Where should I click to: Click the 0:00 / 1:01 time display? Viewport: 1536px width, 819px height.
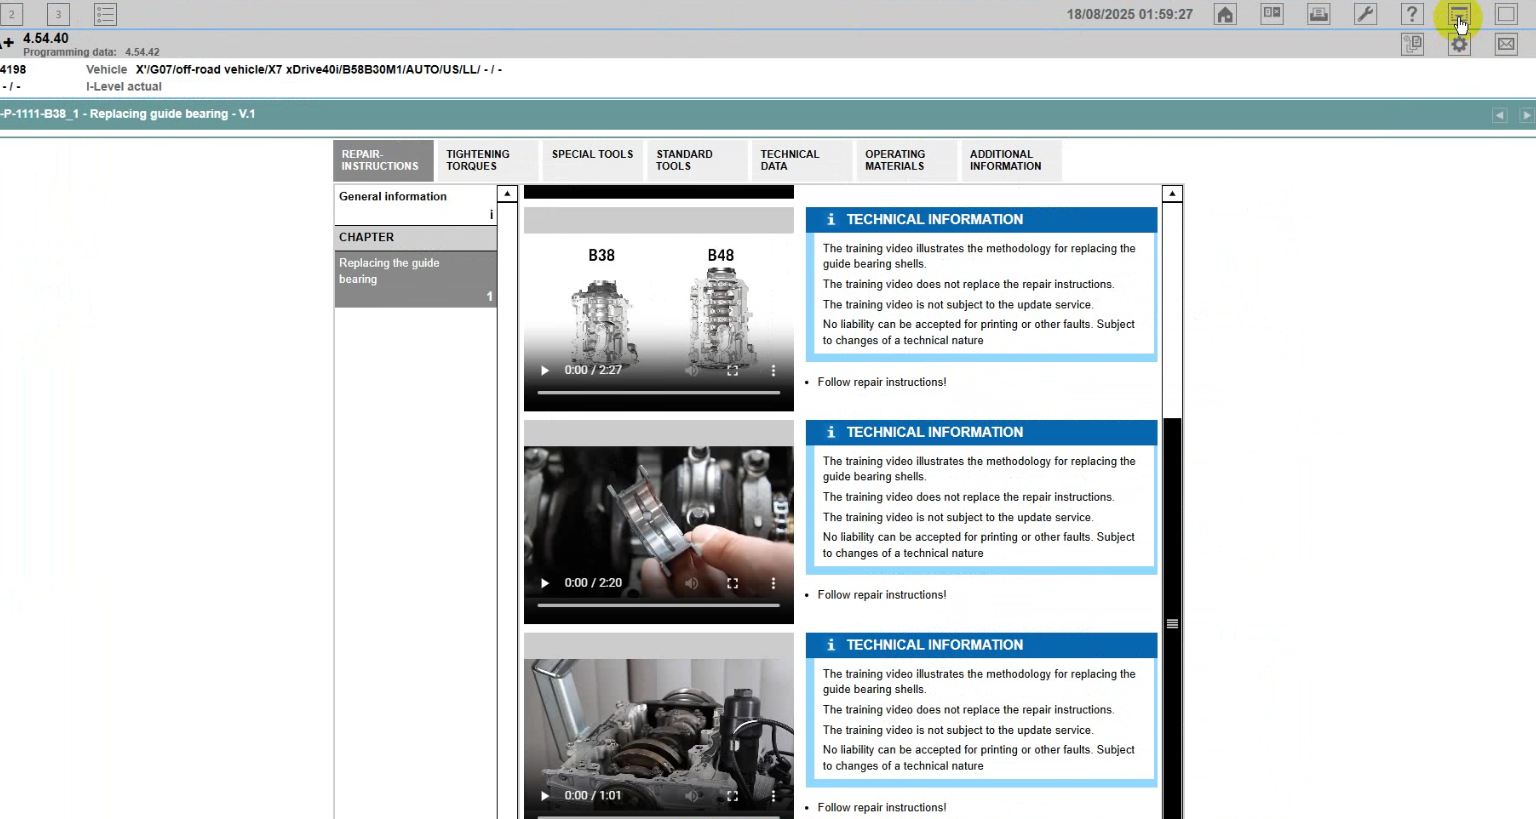point(593,796)
